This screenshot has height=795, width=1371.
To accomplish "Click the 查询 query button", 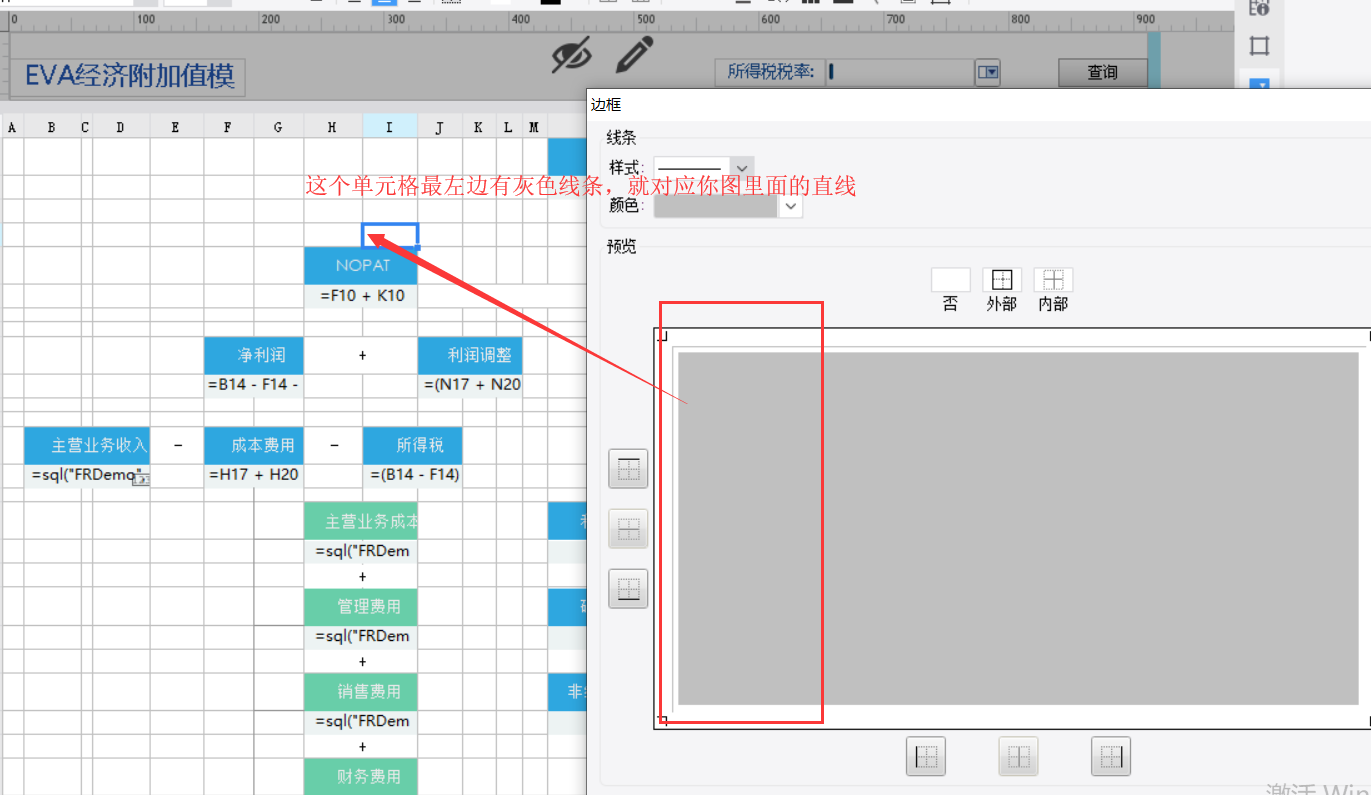I will click(x=1102, y=72).
